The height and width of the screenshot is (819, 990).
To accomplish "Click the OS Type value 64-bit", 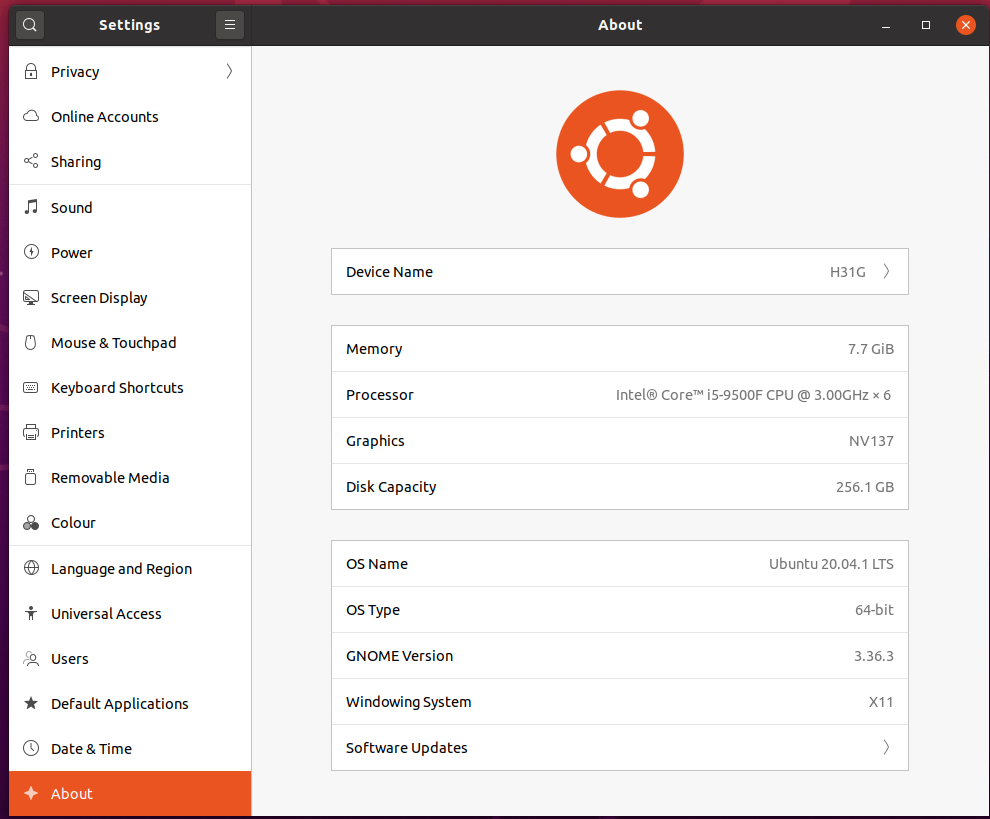I will click(x=874, y=610).
